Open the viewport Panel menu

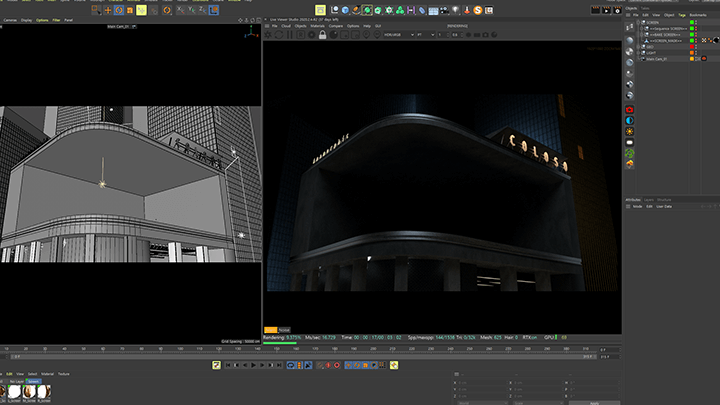pyautogui.click(x=68, y=20)
